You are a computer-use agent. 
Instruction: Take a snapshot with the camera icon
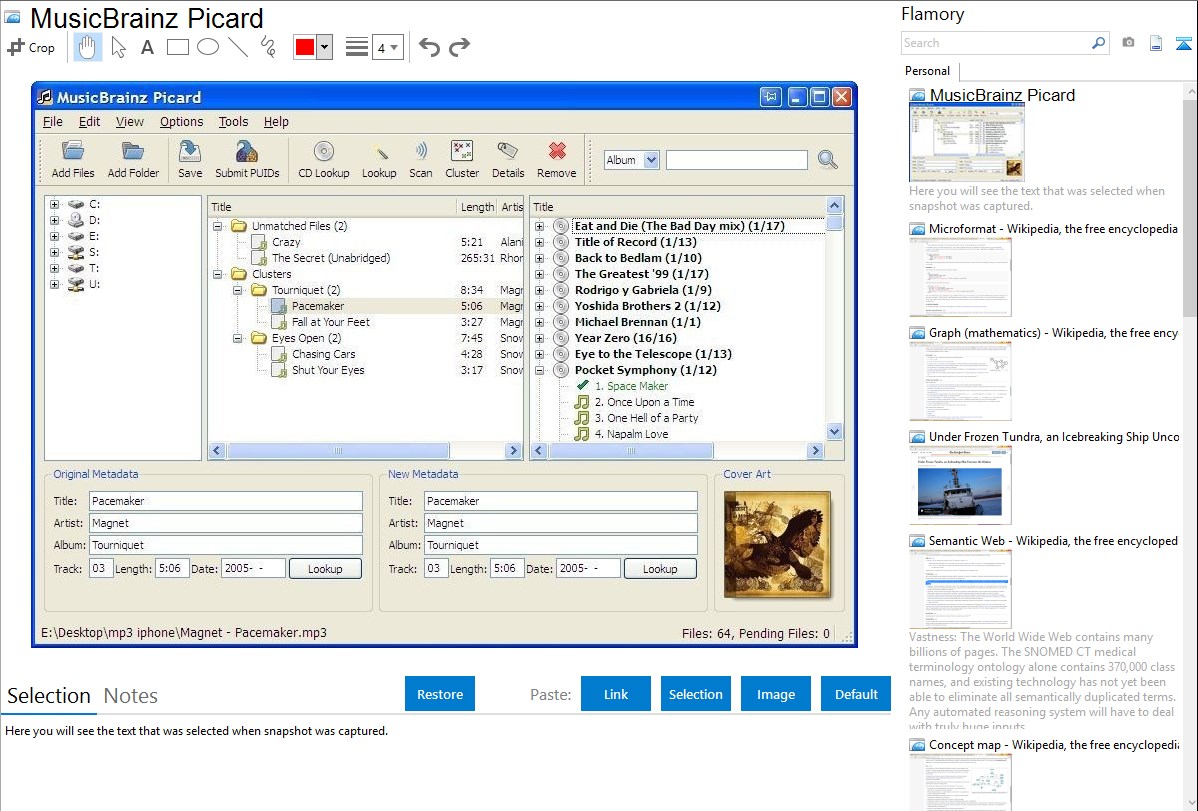click(1128, 43)
